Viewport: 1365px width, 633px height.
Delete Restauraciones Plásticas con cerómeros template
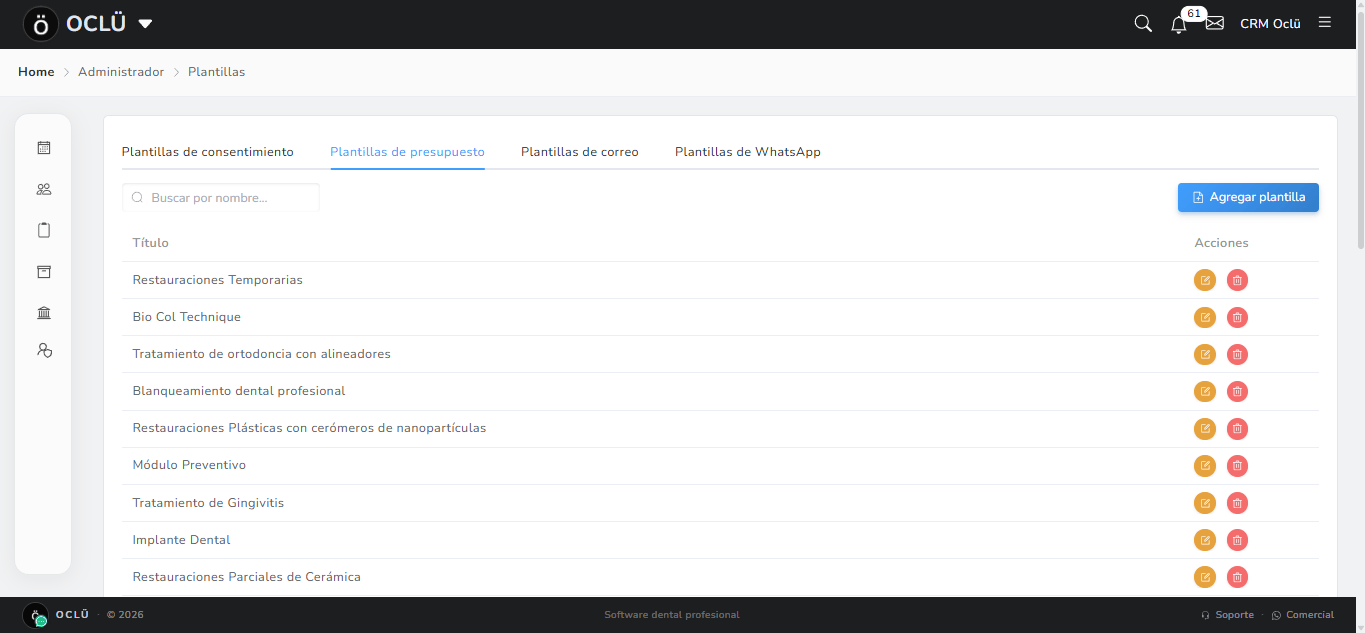click(1237, 428)
